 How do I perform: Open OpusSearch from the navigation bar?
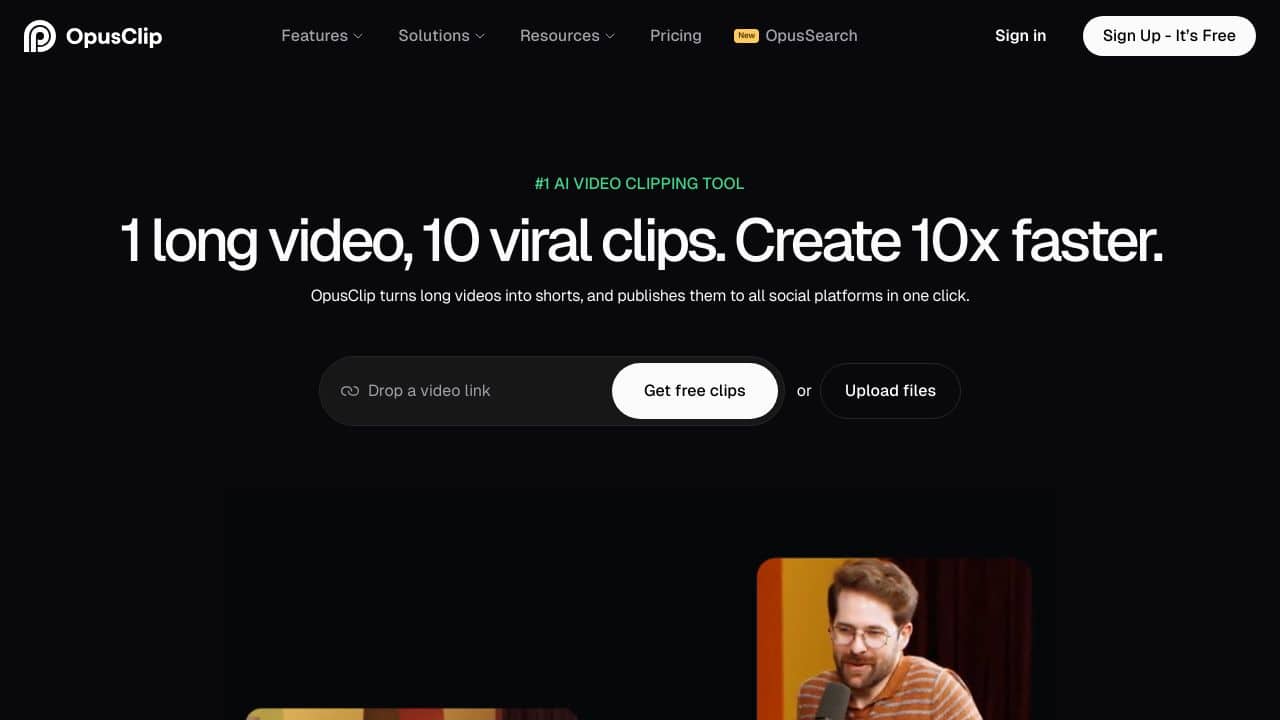click(811, 36)
